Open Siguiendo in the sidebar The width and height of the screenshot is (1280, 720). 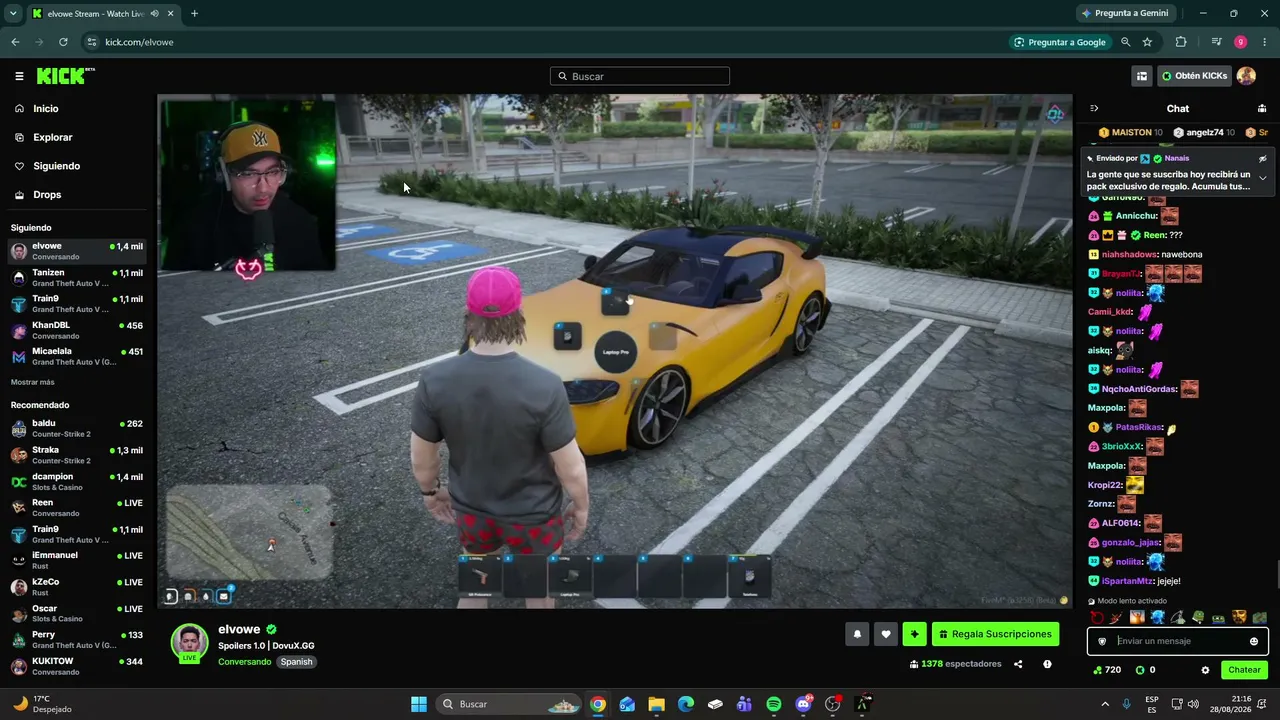tap(56, 166)
